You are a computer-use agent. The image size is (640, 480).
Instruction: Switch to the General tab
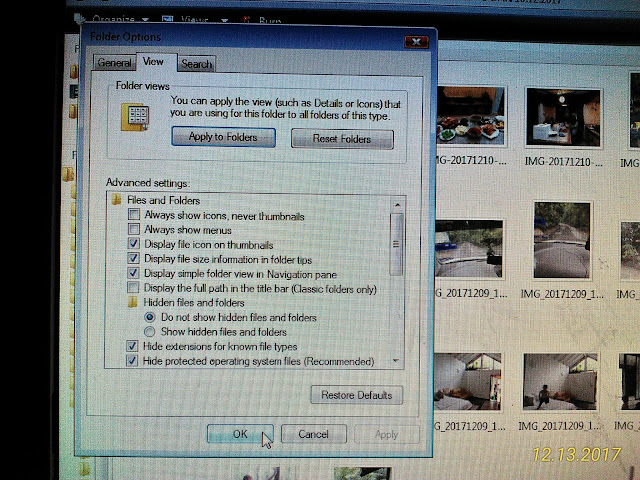pyautogui.click(x=114, y=63)
